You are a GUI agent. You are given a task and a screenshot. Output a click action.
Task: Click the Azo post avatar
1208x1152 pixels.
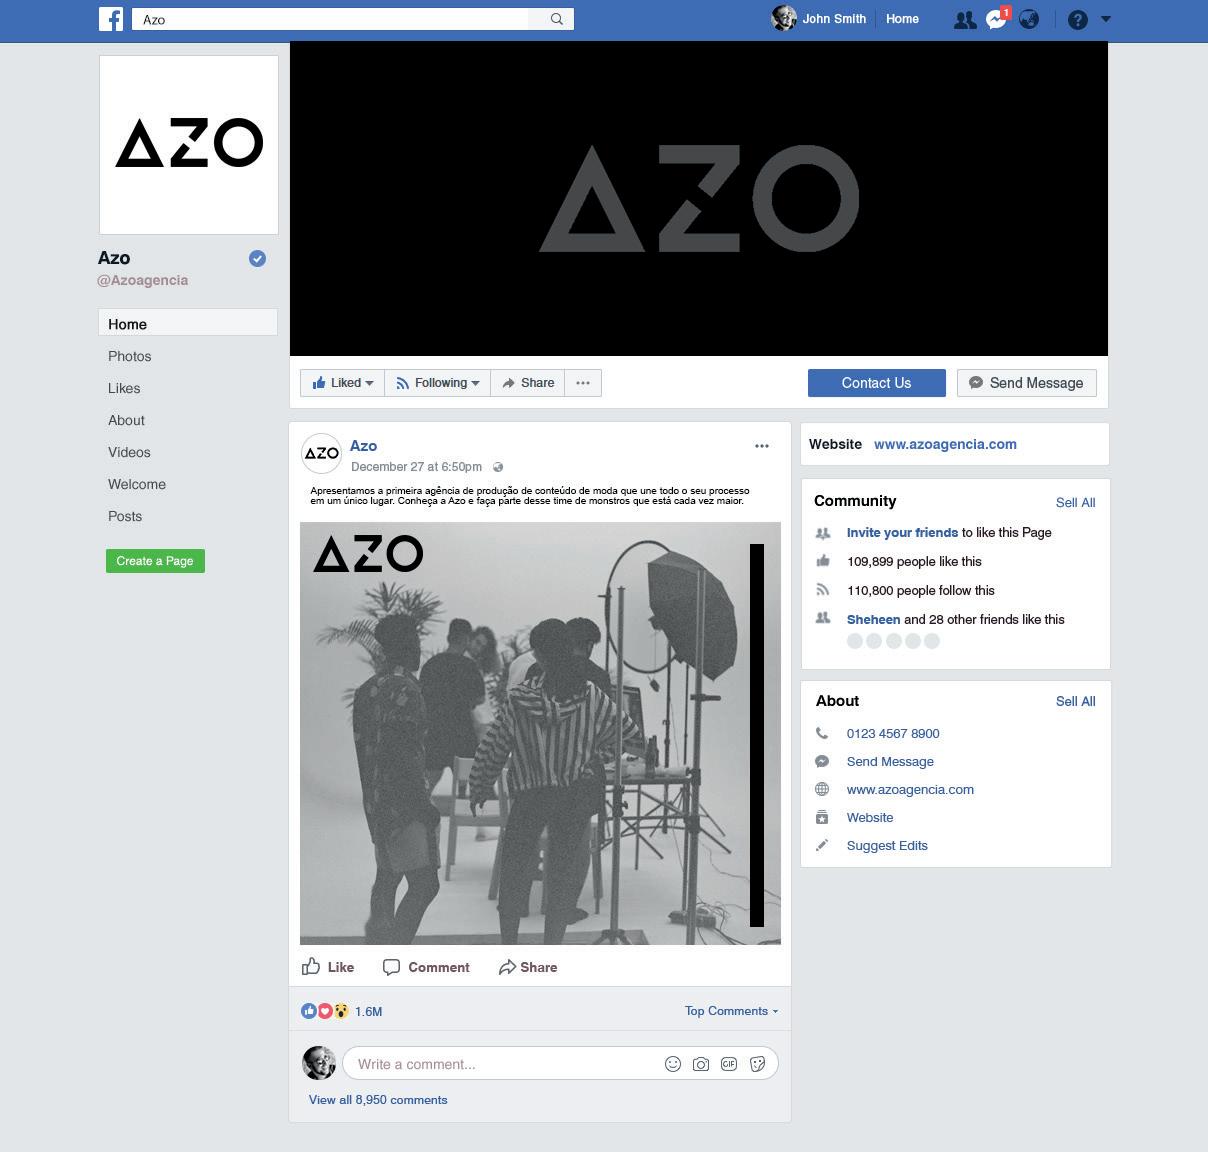click(x=321, y=453)
